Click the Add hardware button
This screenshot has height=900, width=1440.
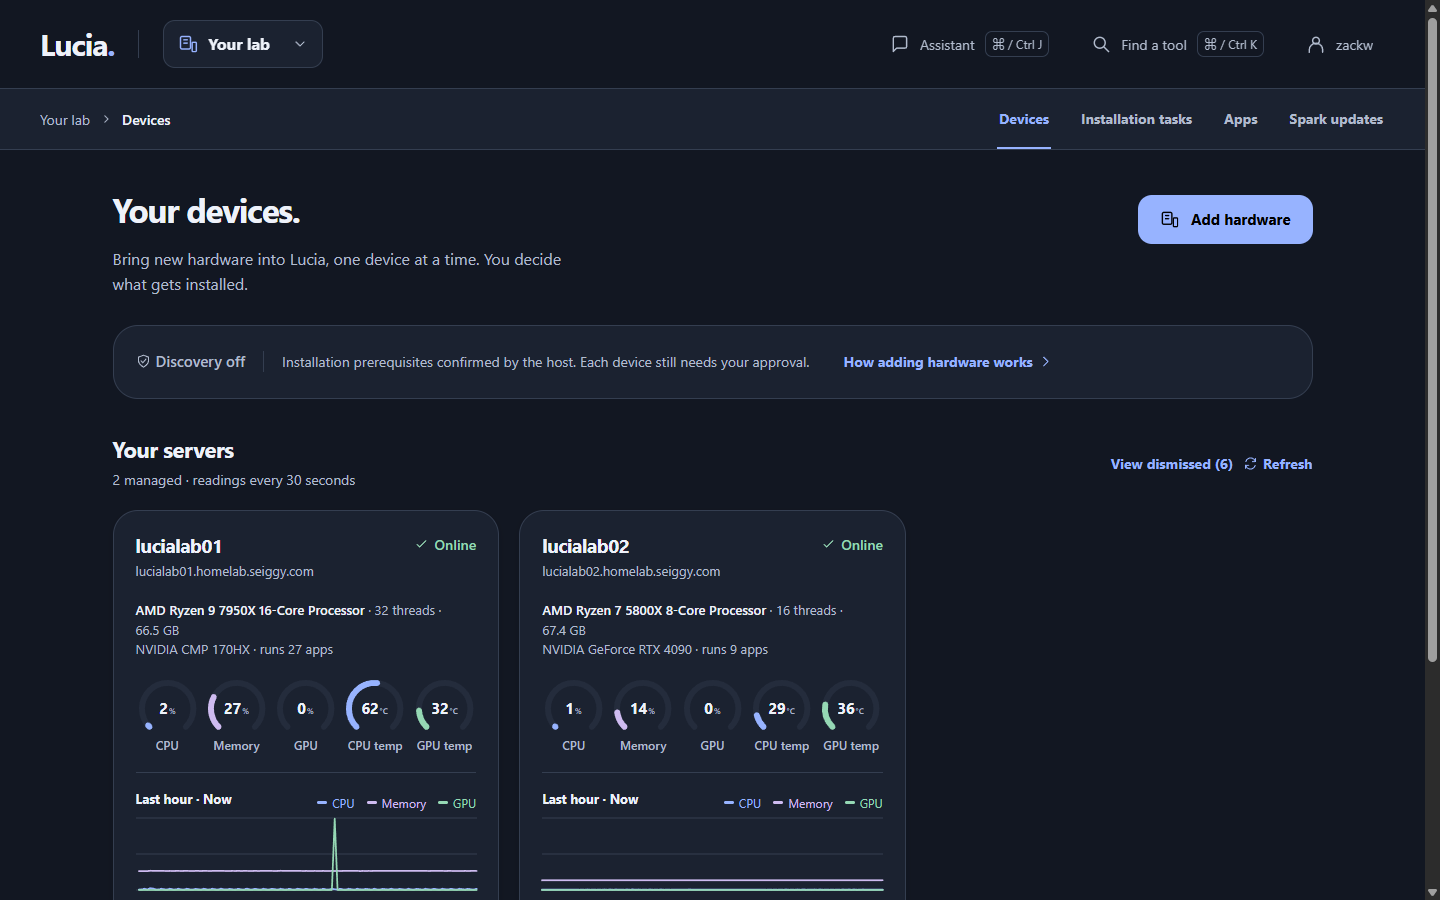coord(1225,219)
